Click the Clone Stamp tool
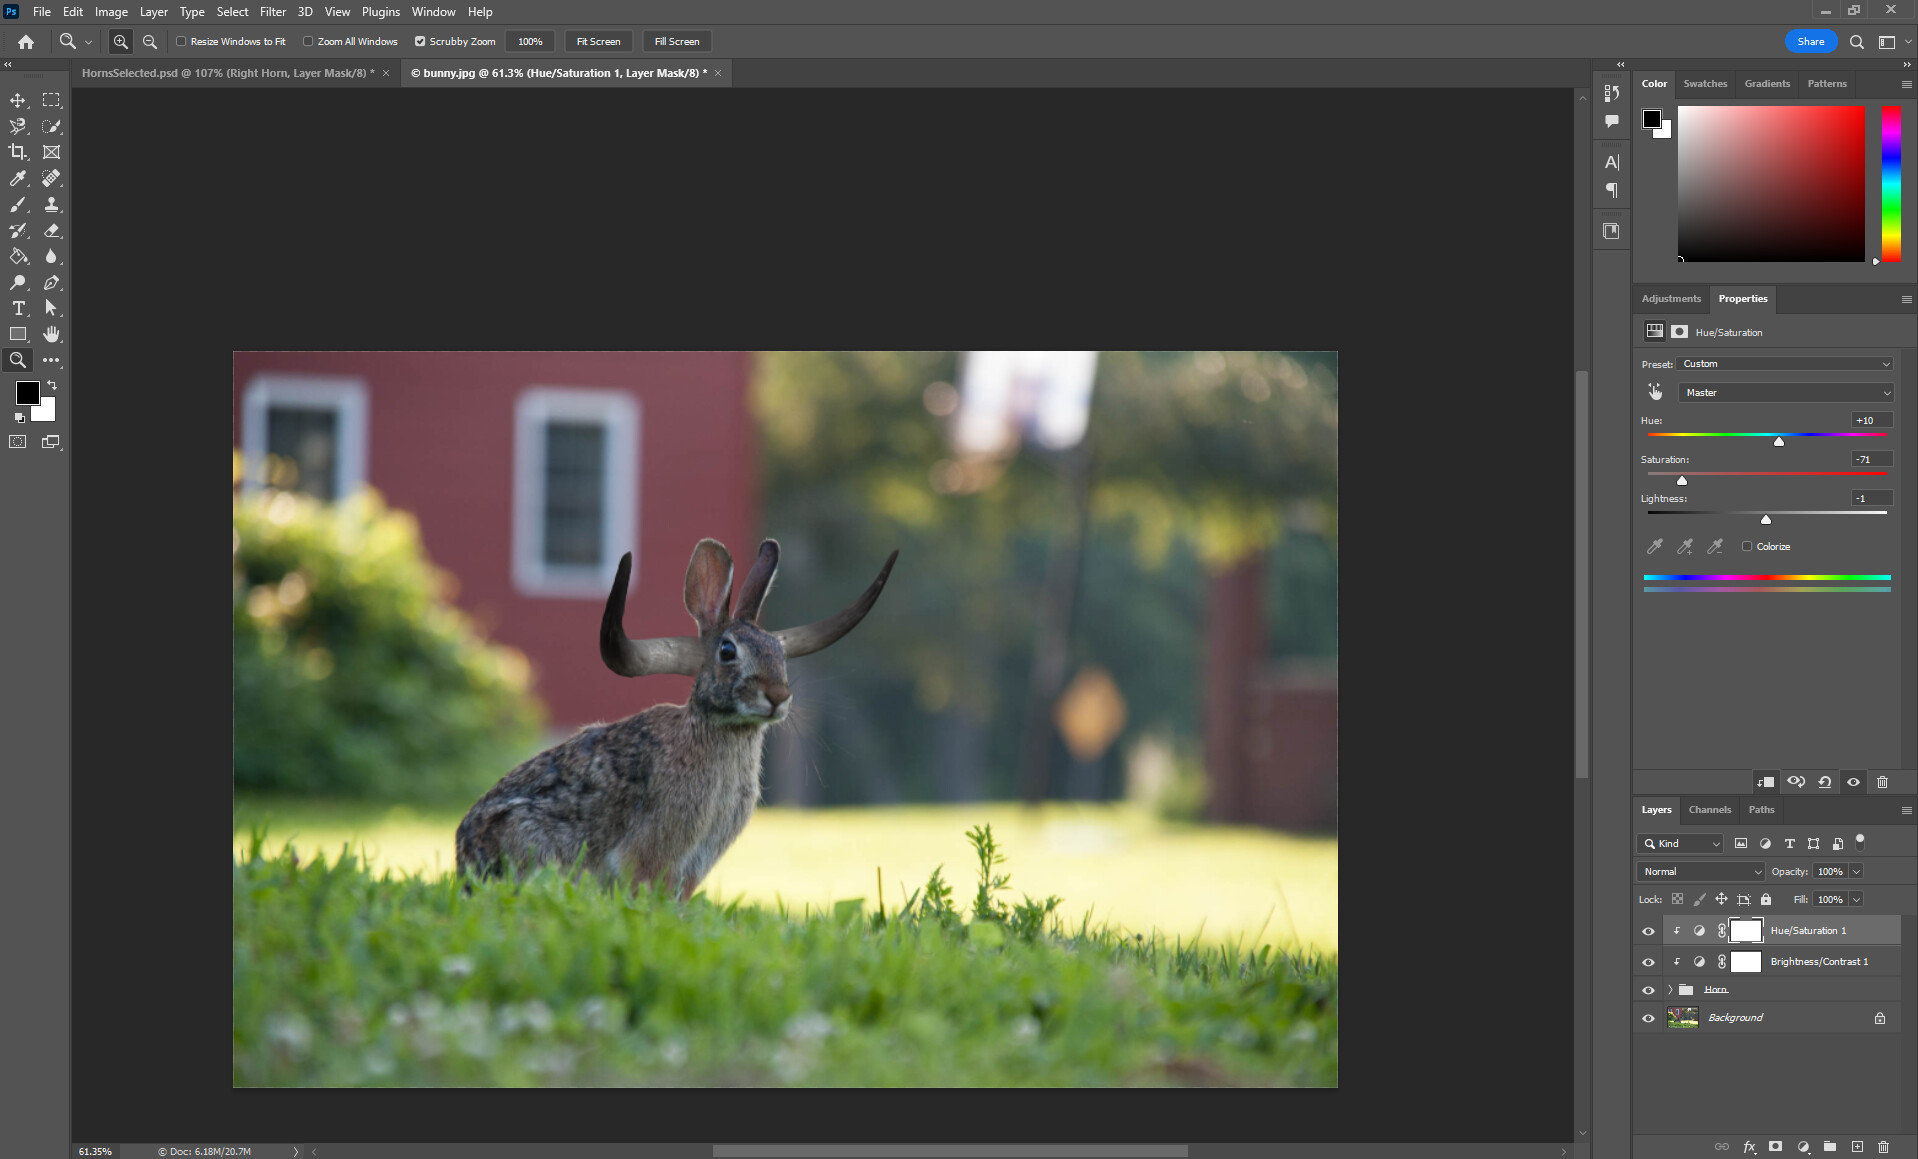 click(51, 204)
